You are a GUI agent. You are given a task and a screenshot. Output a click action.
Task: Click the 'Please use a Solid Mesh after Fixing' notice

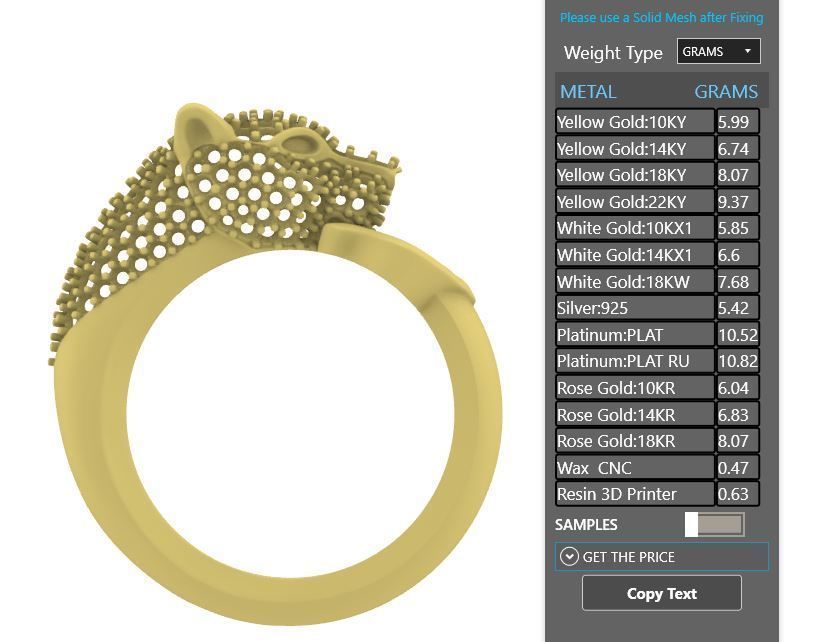[x=661, y=18]
